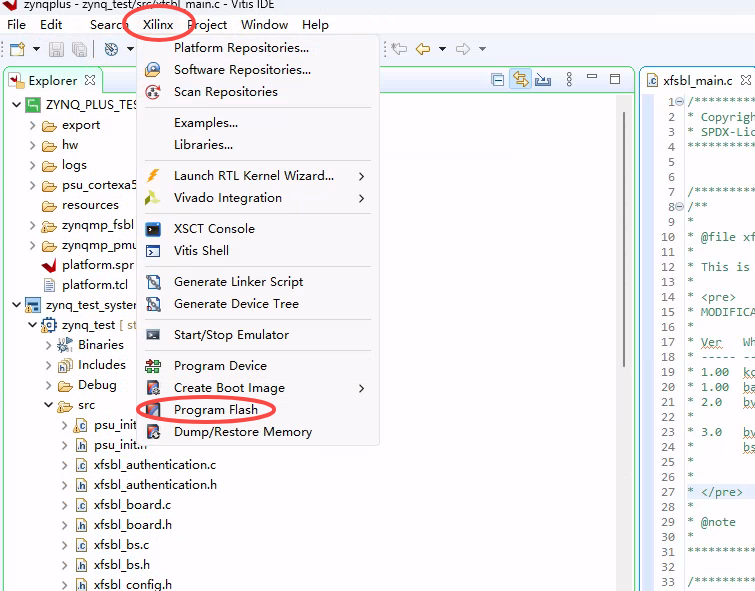Click the New toolbar icon
755x591 pixels.
[x=18, y=49]
